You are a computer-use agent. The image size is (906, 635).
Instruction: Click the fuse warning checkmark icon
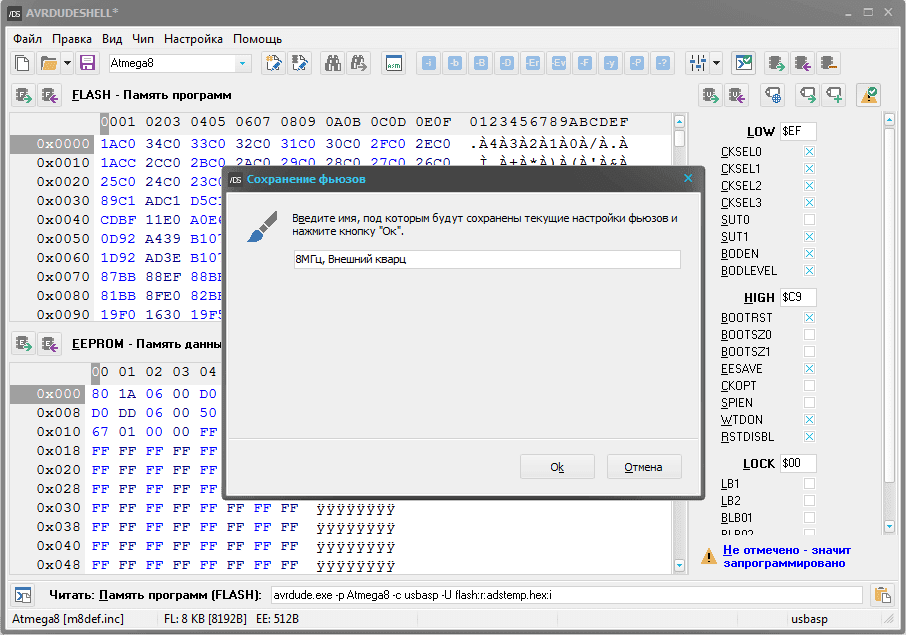pyautogui.click(x=869, y=95)
